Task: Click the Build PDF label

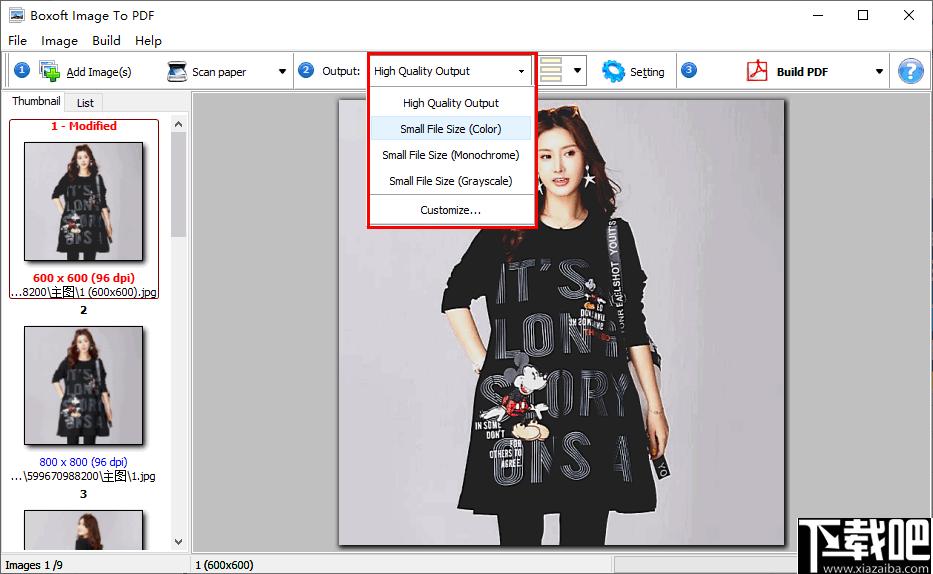Action: click(802, 72)
